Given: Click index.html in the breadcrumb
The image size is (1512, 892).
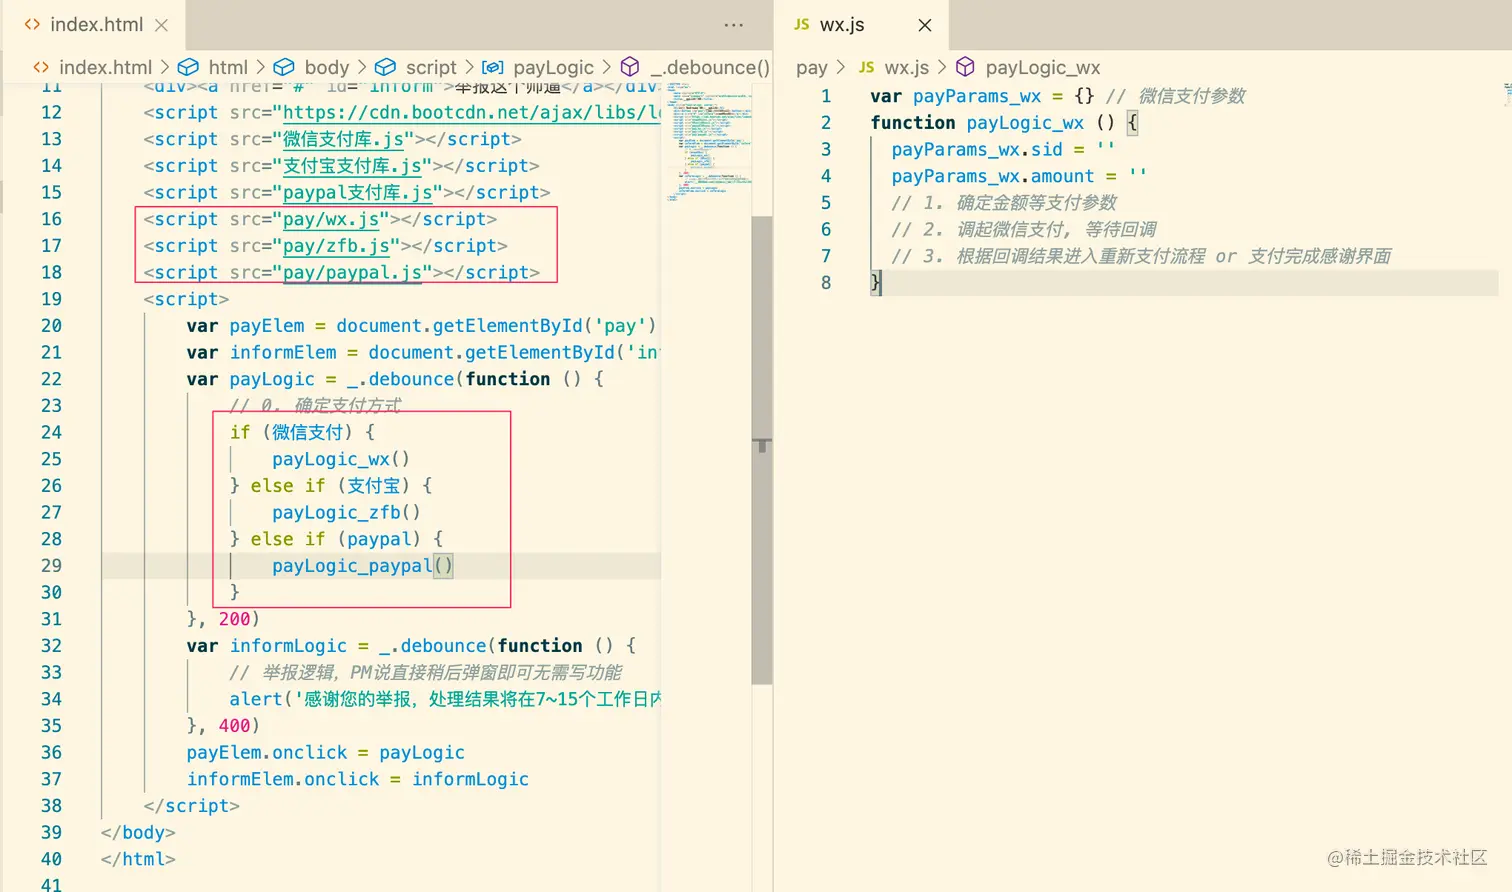Looking at the screenshot, I should (105, 67).
